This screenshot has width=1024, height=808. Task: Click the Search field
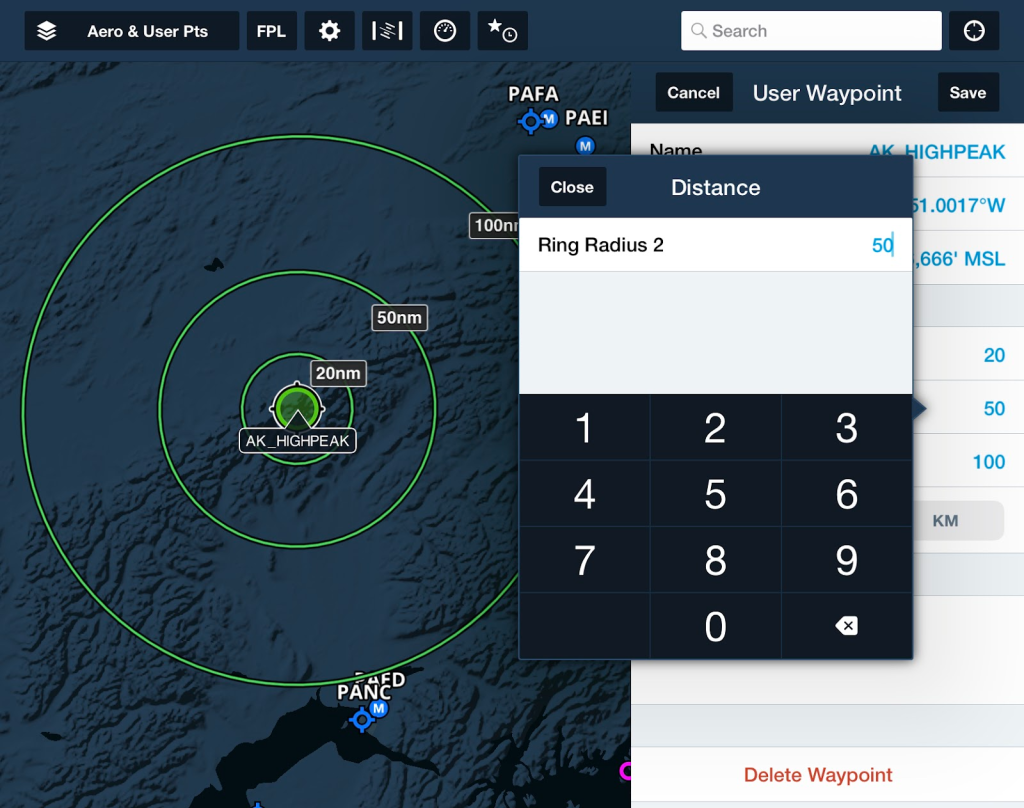pyautogui.click(x=811, y=31)
